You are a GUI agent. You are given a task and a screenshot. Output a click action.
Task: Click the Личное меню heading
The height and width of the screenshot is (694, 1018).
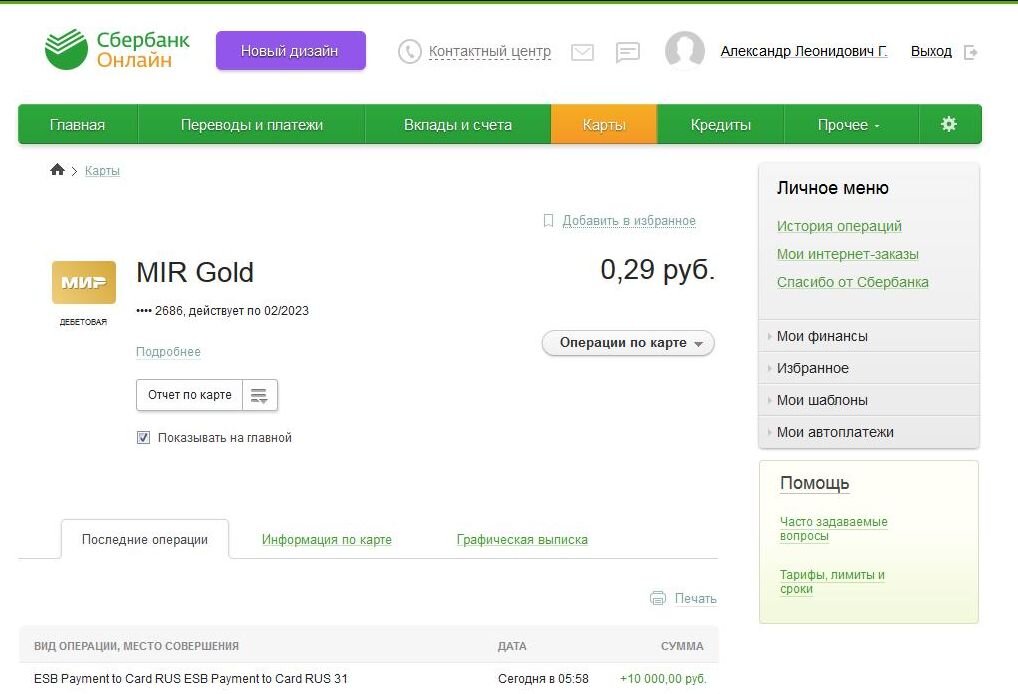[x=832, y=188]
